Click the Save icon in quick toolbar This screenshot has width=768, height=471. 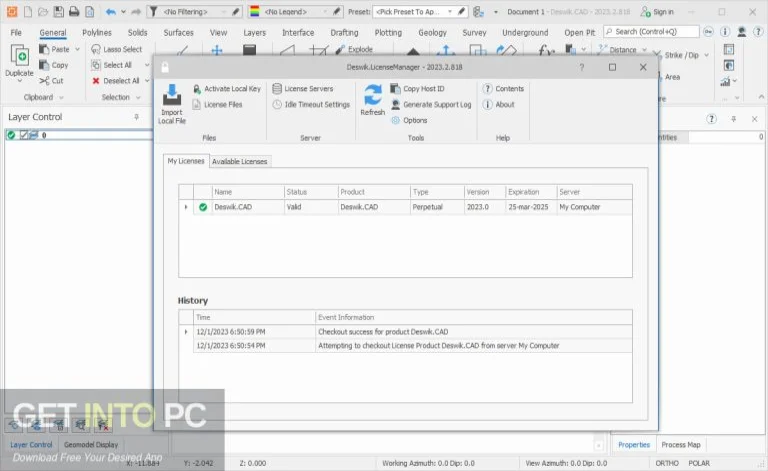click(x=59, y=11)
